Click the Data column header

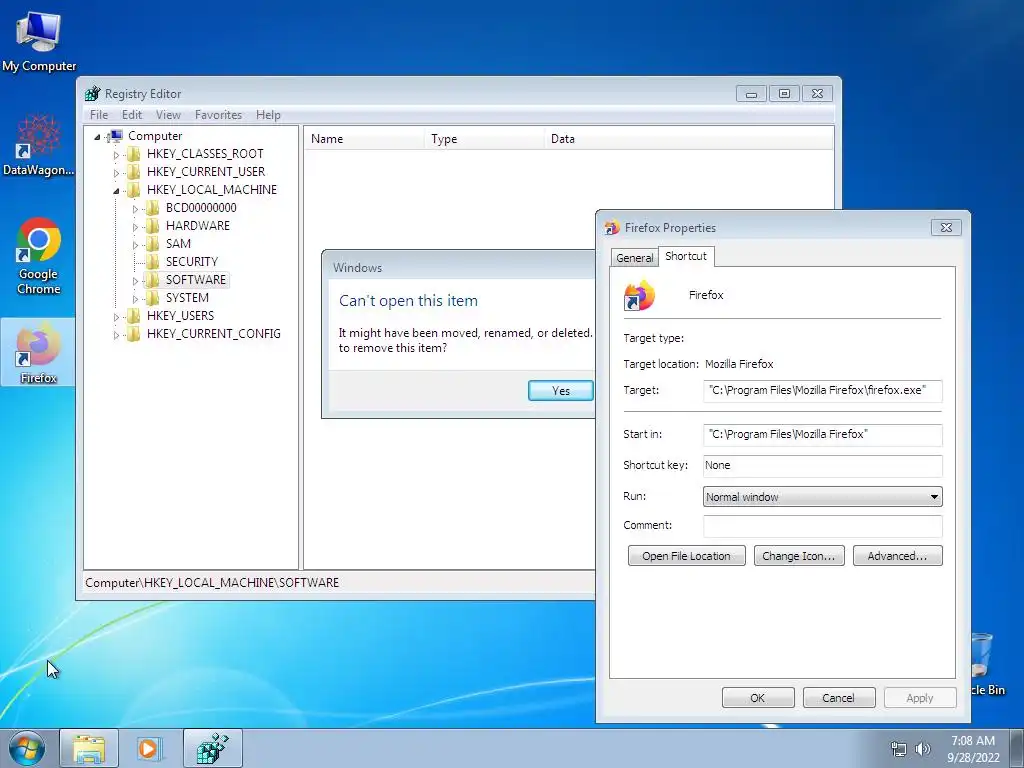coord(688,138)
